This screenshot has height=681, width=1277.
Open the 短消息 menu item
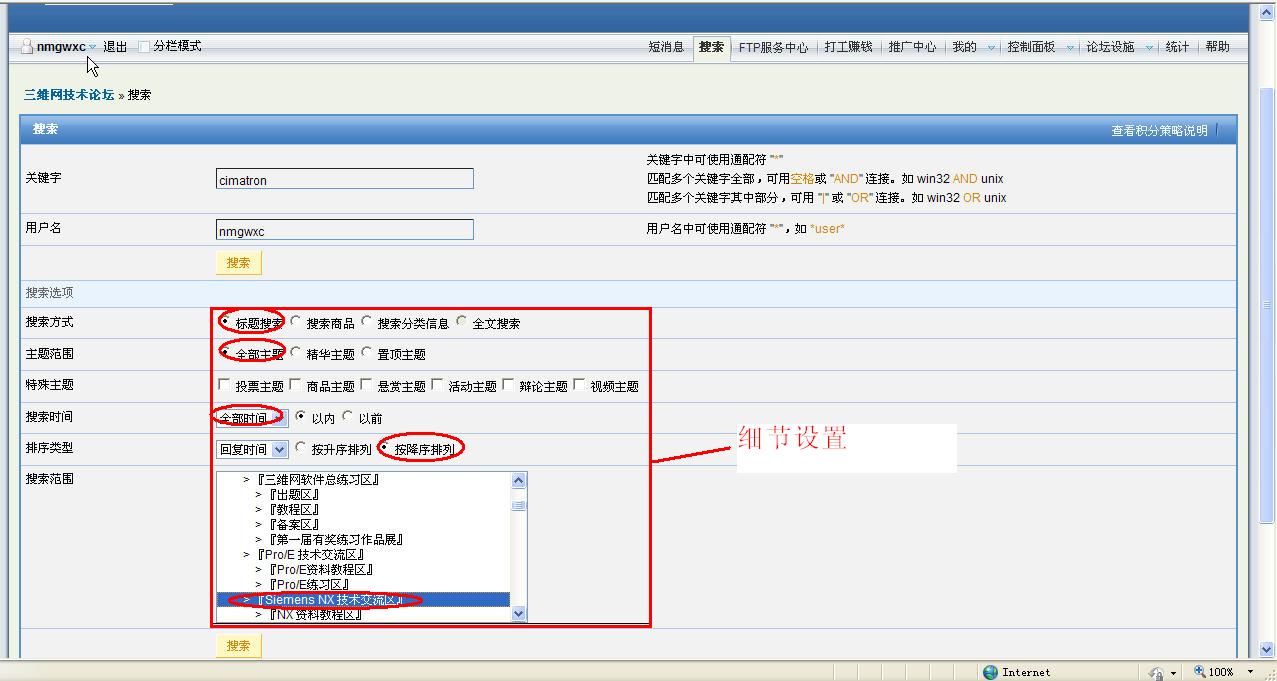[x=666, y=47]
